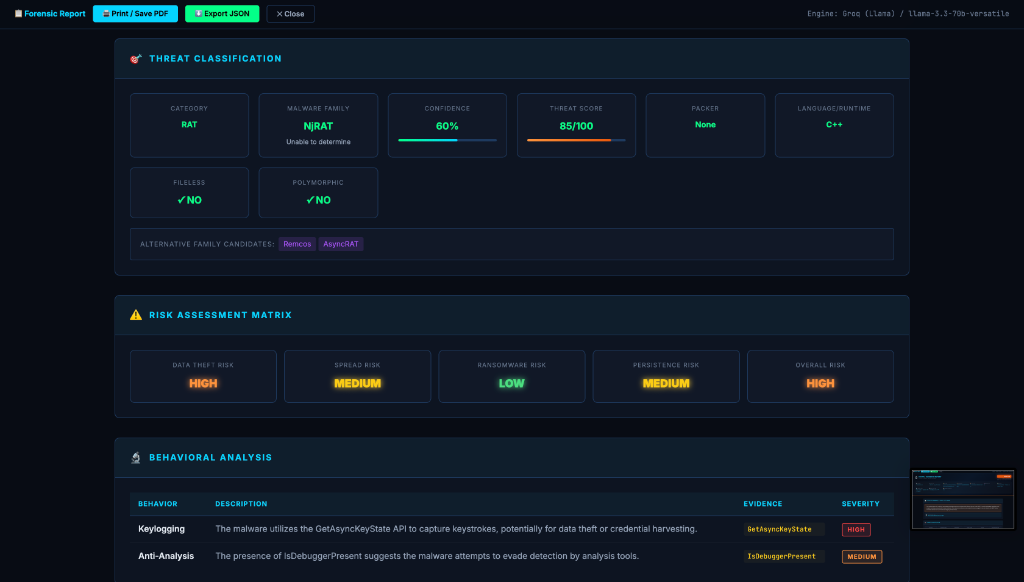Click the Behavioral Analysis microscope icon
Screen dimensions: 1024x582
136,458
